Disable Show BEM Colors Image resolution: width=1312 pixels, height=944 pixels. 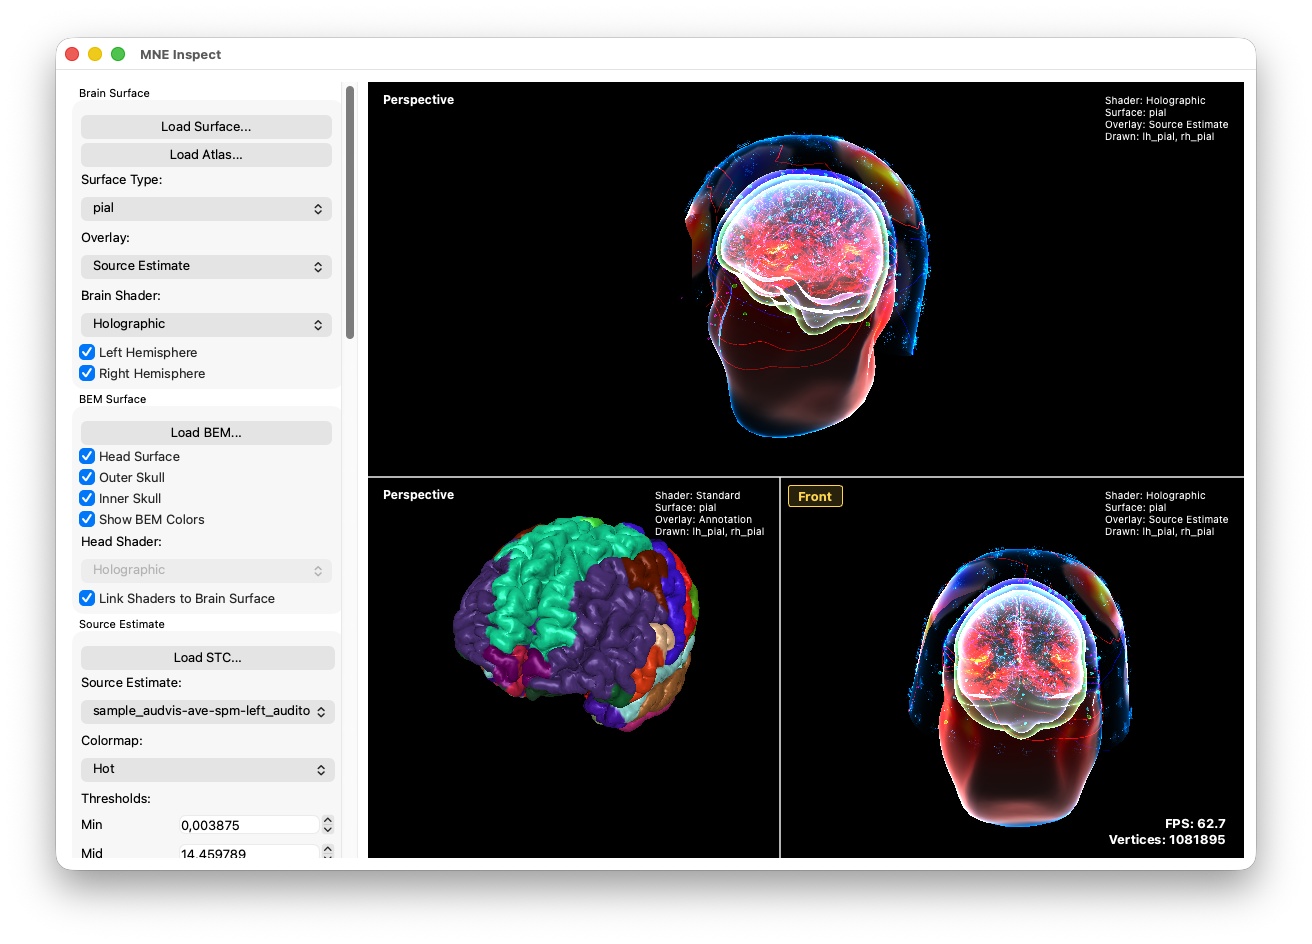pos(87,519)
